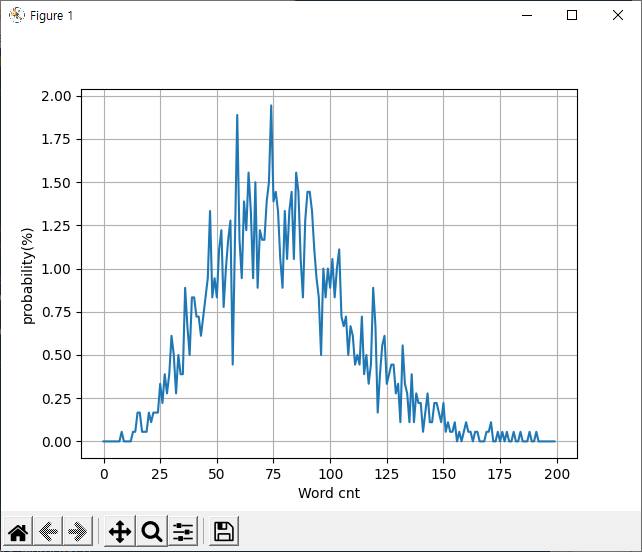Close the Figure 1 window
The image size is (642, 552).
[618, 15]
